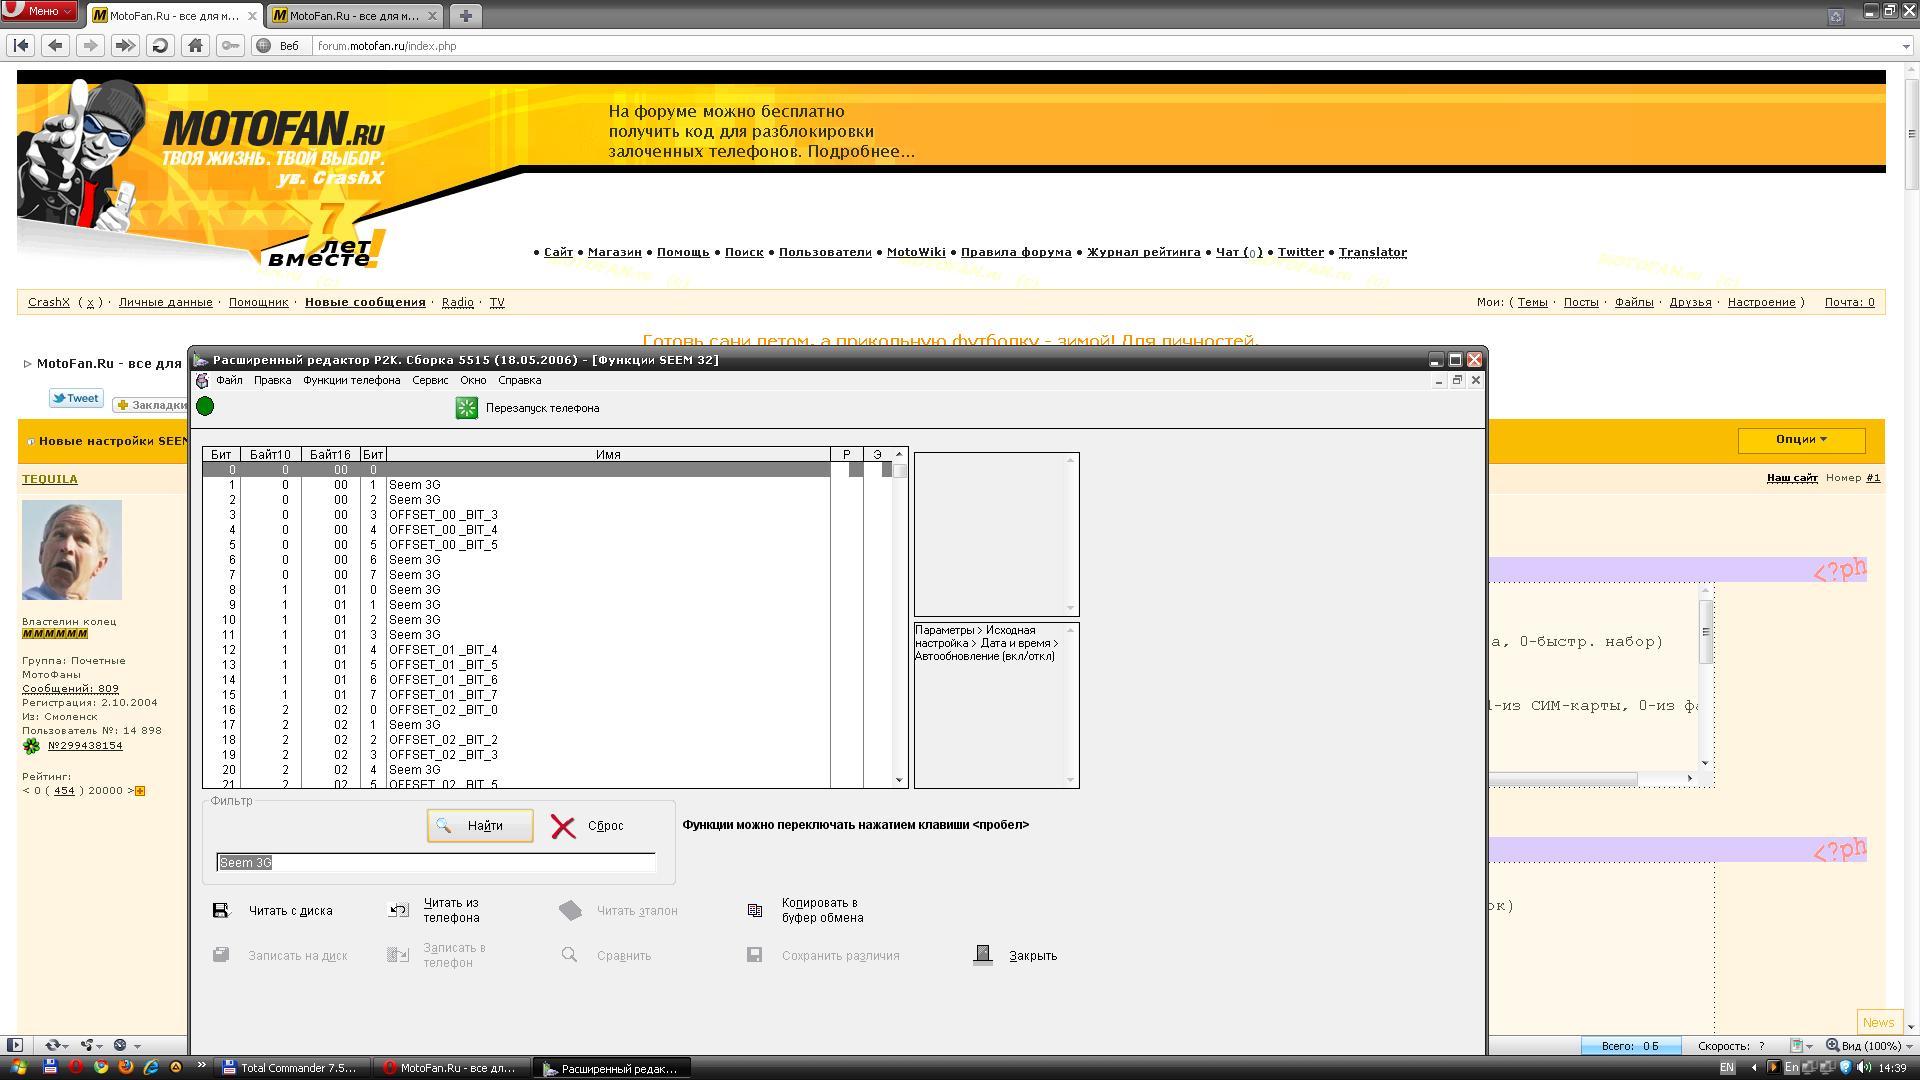Open the Правка menu

tap(272, 380)
